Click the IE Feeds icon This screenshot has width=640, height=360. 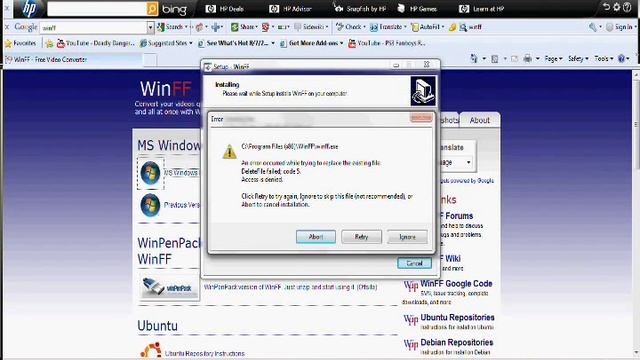click(x=495, y=59)
